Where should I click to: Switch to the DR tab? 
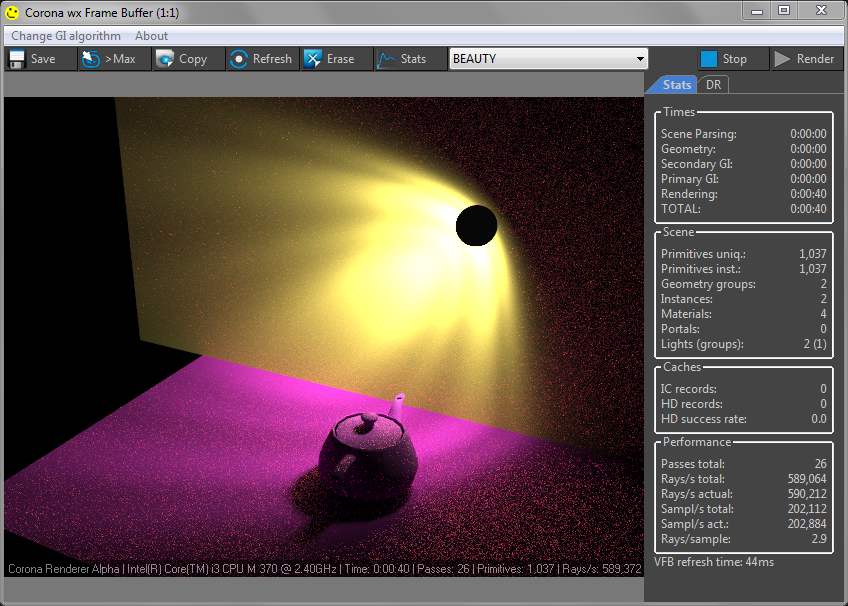coord(713,85)
